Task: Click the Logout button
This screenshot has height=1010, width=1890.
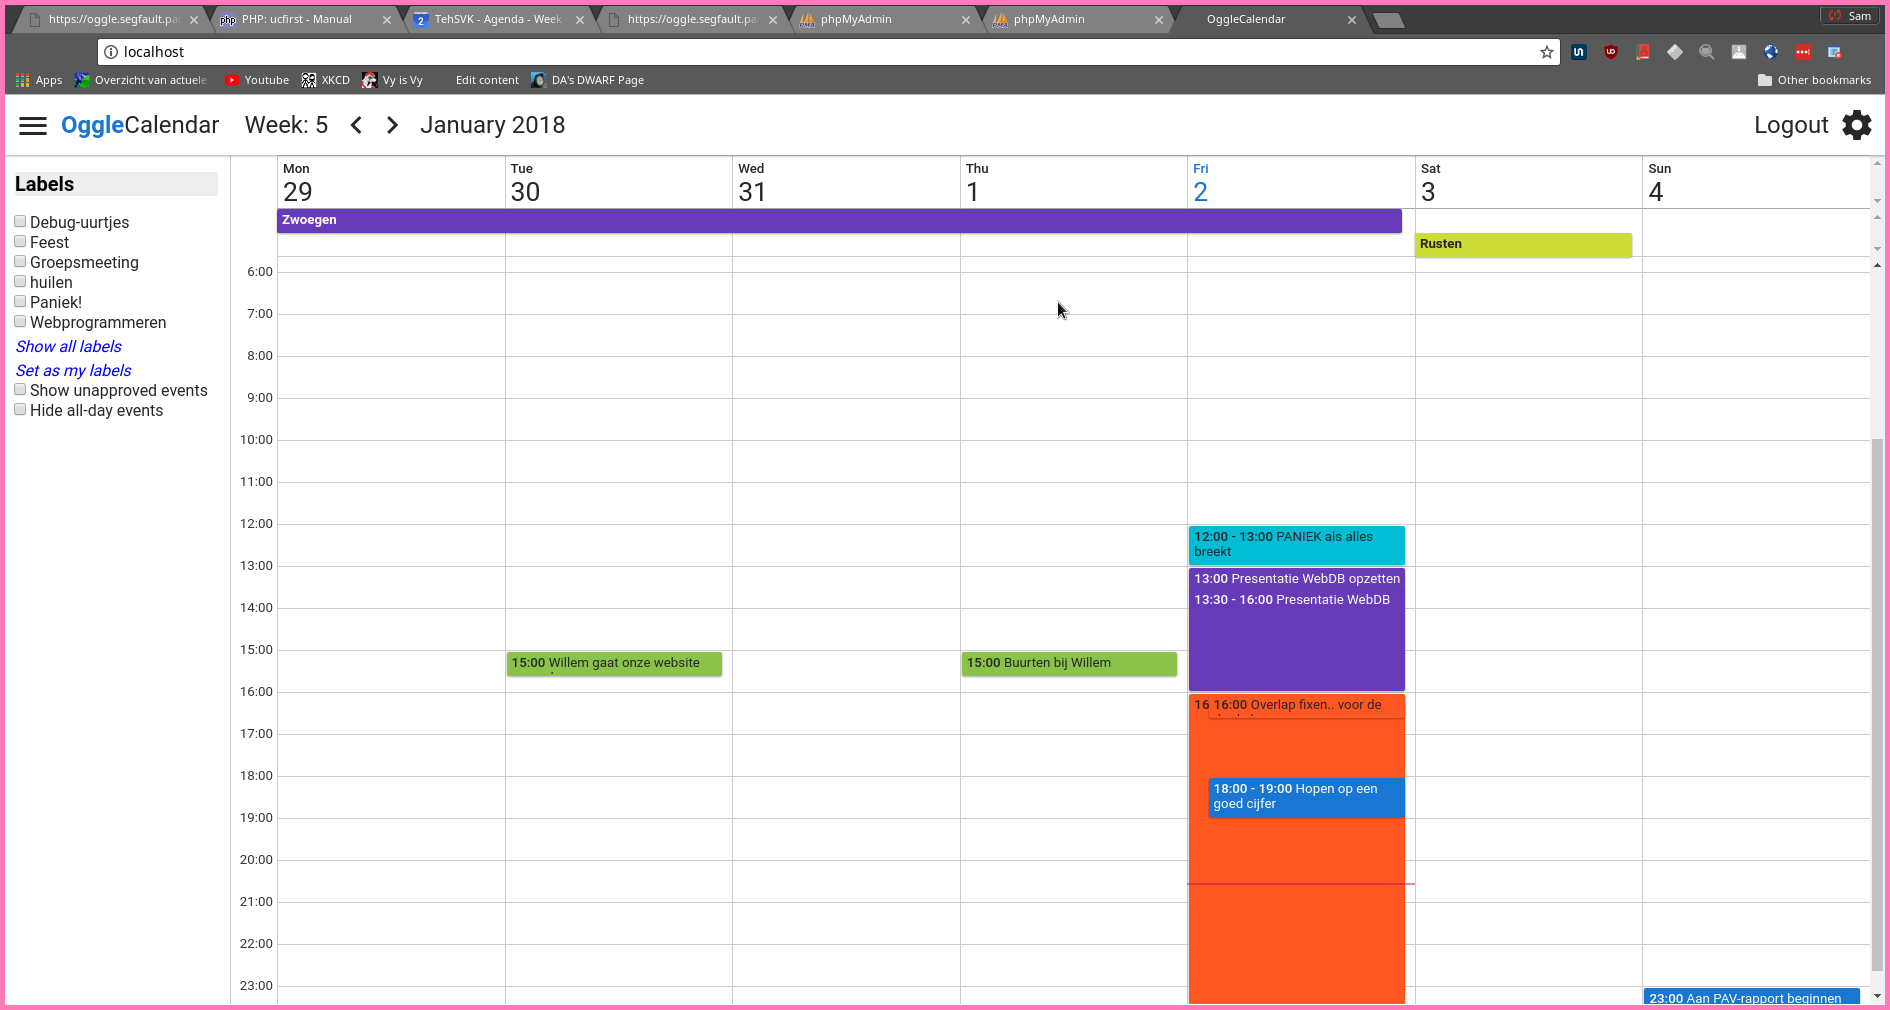Action: coord(1790,125)
